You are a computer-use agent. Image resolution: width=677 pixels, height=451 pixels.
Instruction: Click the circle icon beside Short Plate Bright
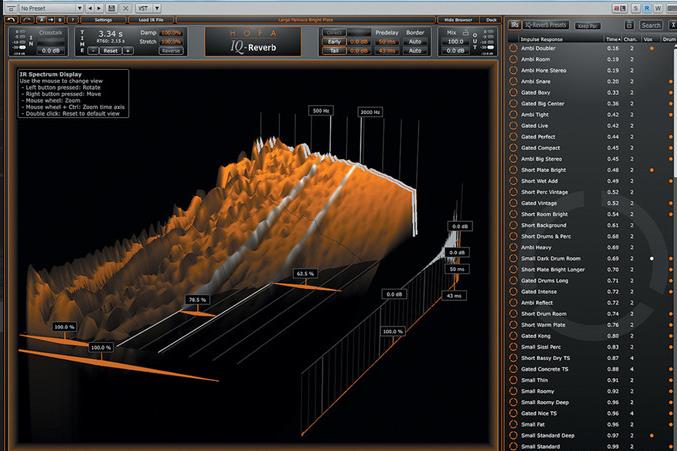click(x=513, y=170)
